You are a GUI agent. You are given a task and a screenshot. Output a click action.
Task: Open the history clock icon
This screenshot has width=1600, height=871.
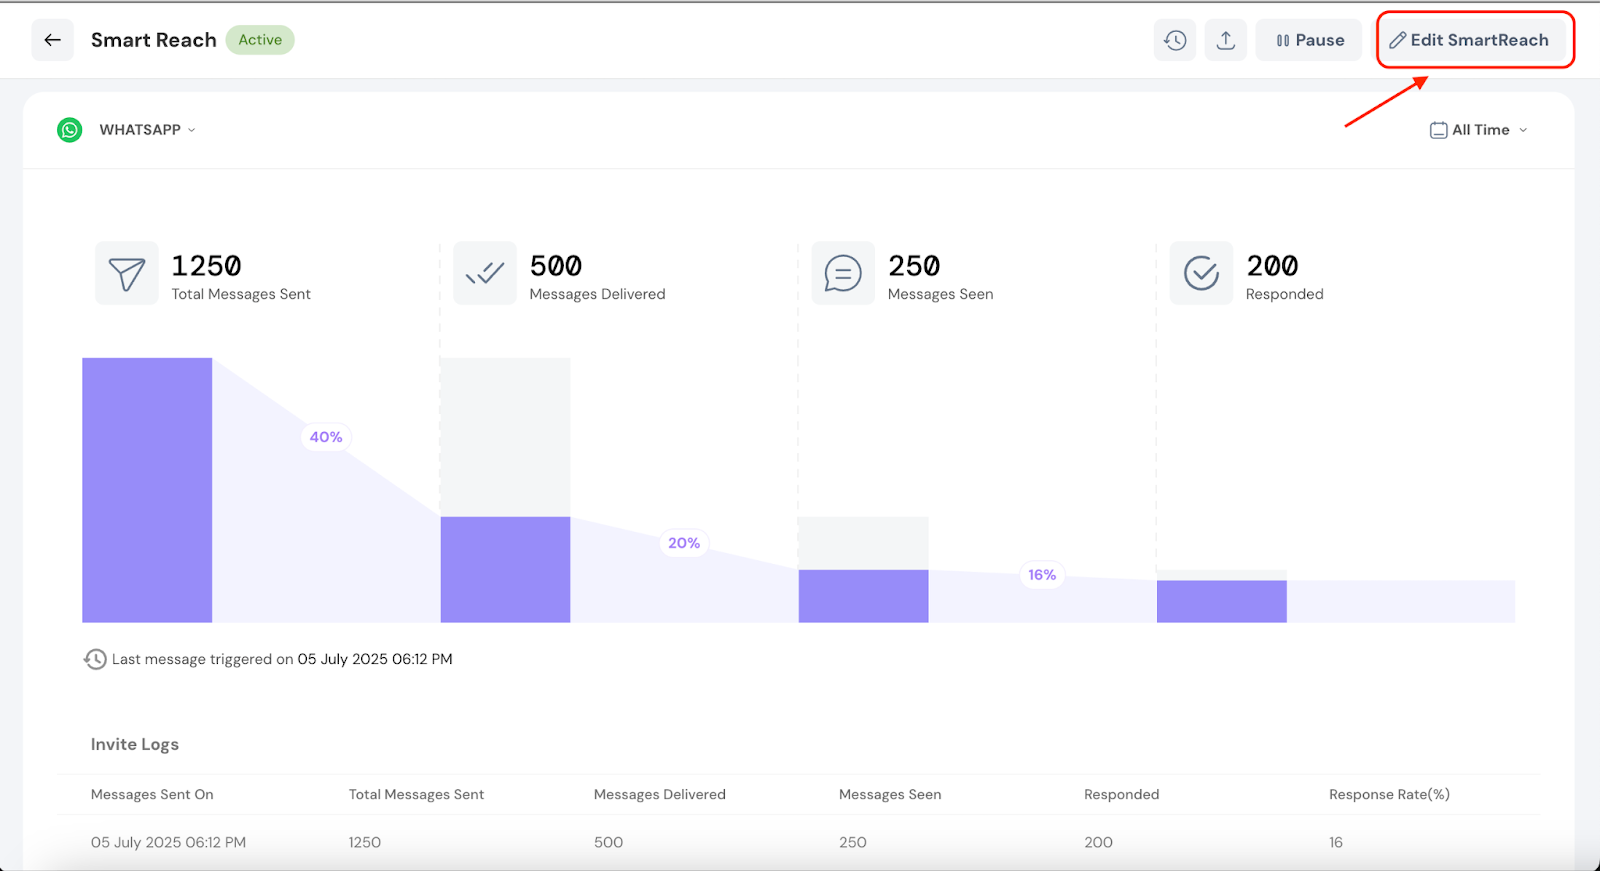coord(1175,40)
